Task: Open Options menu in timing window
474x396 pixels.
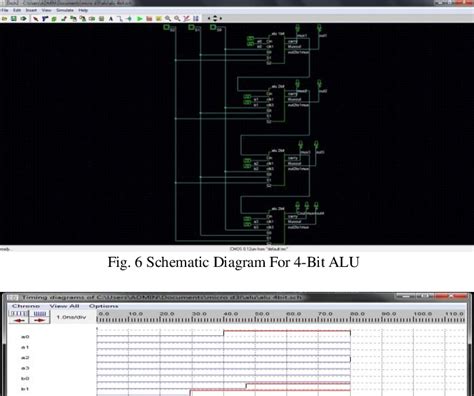Action: coord(103,306)
